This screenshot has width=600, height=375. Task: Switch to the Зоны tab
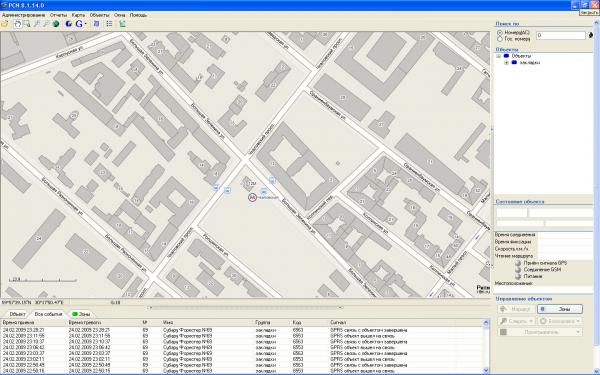pyautogui.click(x=81, y=314)
